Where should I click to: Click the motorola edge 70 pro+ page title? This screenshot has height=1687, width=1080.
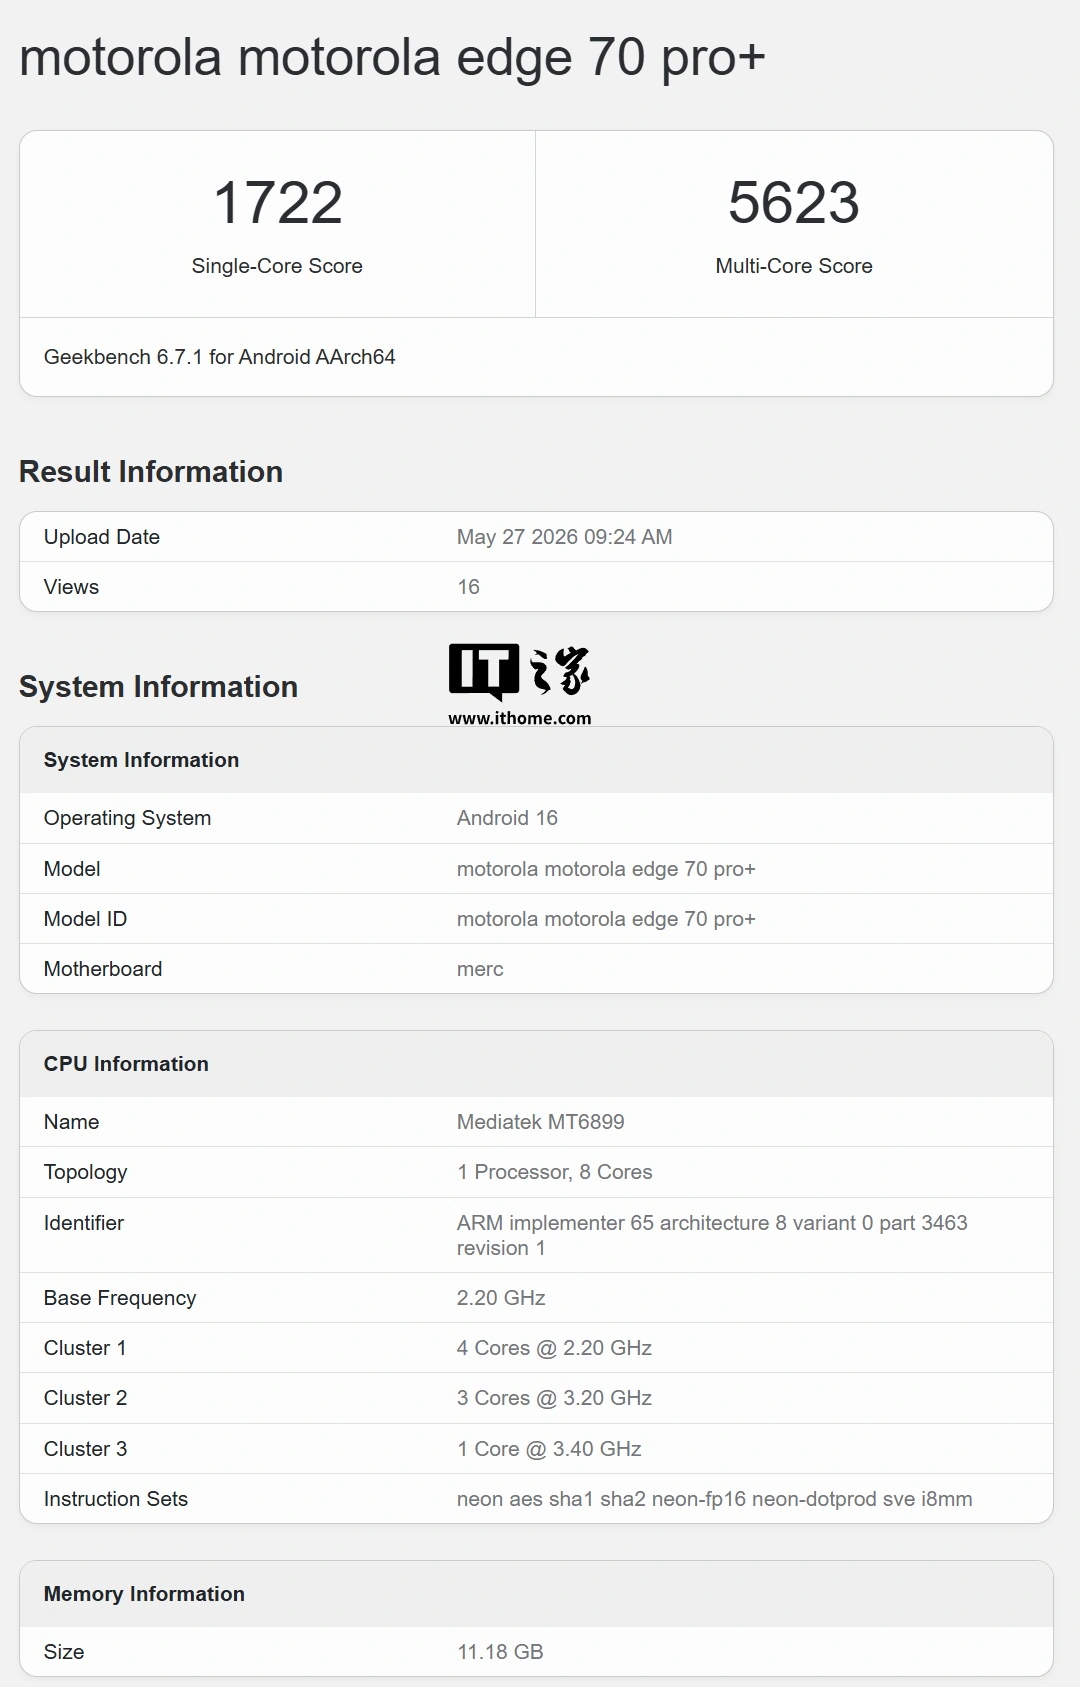tap(392, 57)
